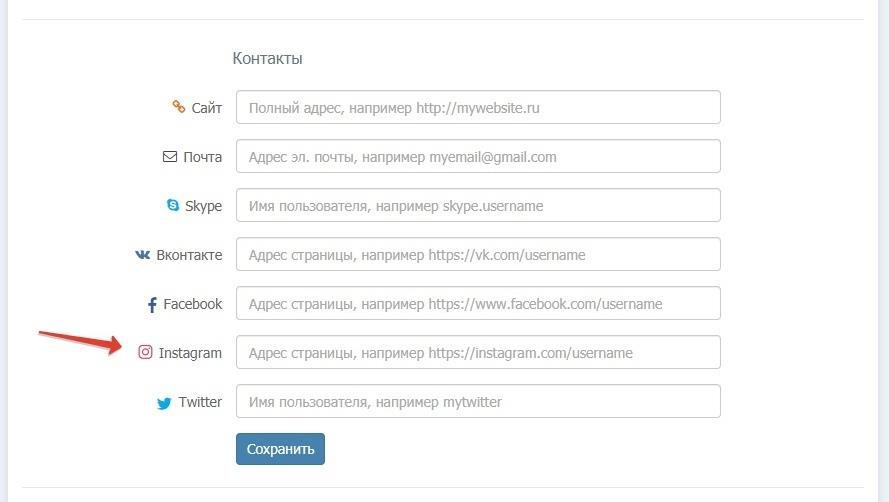Click the Instagram text label
The width and height of the screenshot is (889, 502).
(190, 353)
